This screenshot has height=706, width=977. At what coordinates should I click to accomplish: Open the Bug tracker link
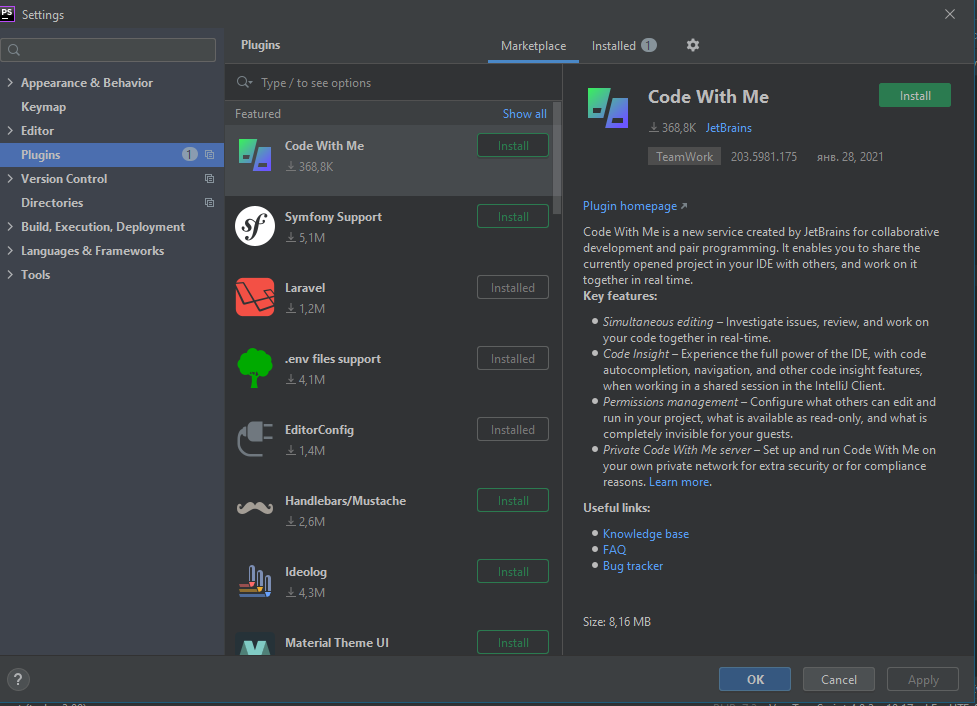tap(632, 566)
